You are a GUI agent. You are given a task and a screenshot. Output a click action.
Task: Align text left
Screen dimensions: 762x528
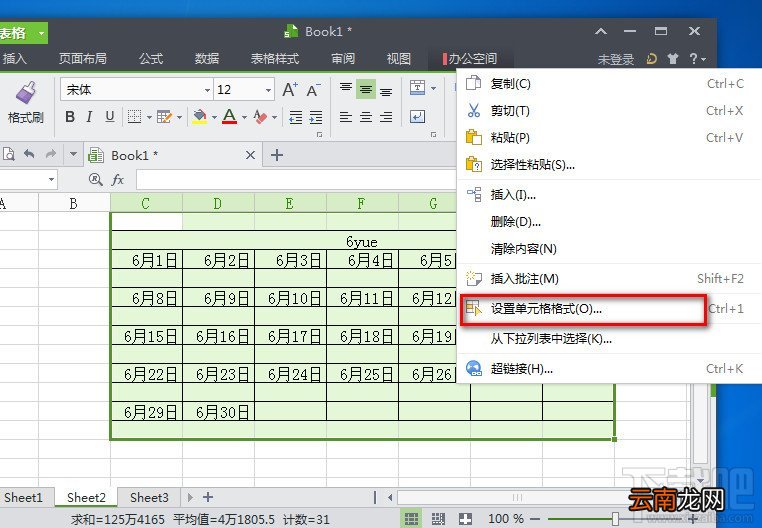click(346, 117)
